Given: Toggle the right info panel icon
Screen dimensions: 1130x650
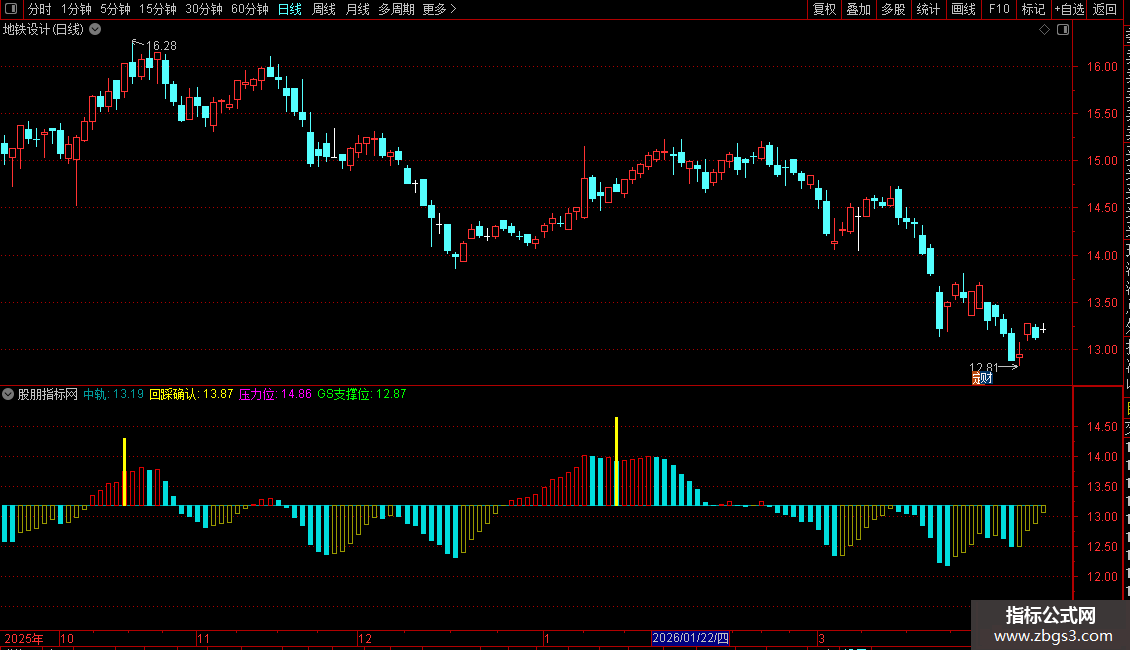Looking at the screenshot, I should (1063, 30).
